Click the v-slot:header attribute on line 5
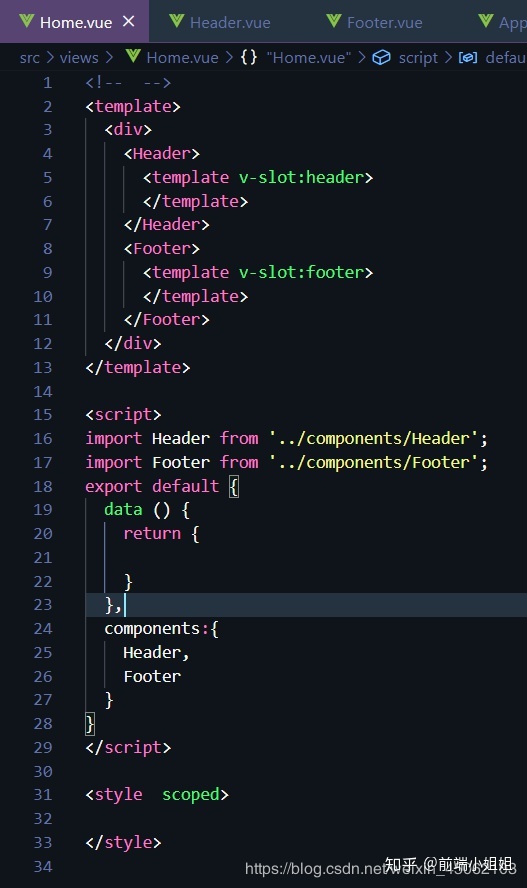Screen dimensions: 527x888 coord(301,178)
